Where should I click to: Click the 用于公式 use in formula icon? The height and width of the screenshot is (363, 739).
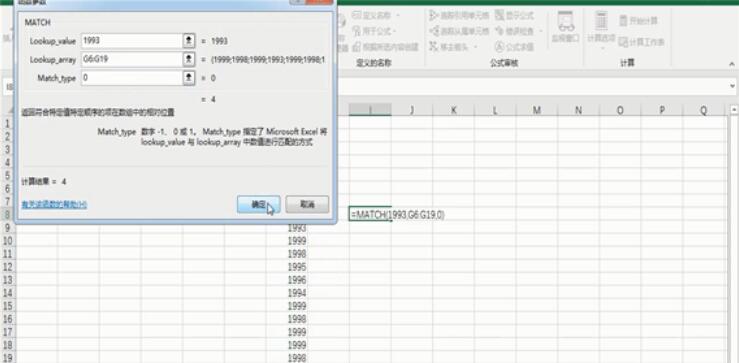point(357,31)
